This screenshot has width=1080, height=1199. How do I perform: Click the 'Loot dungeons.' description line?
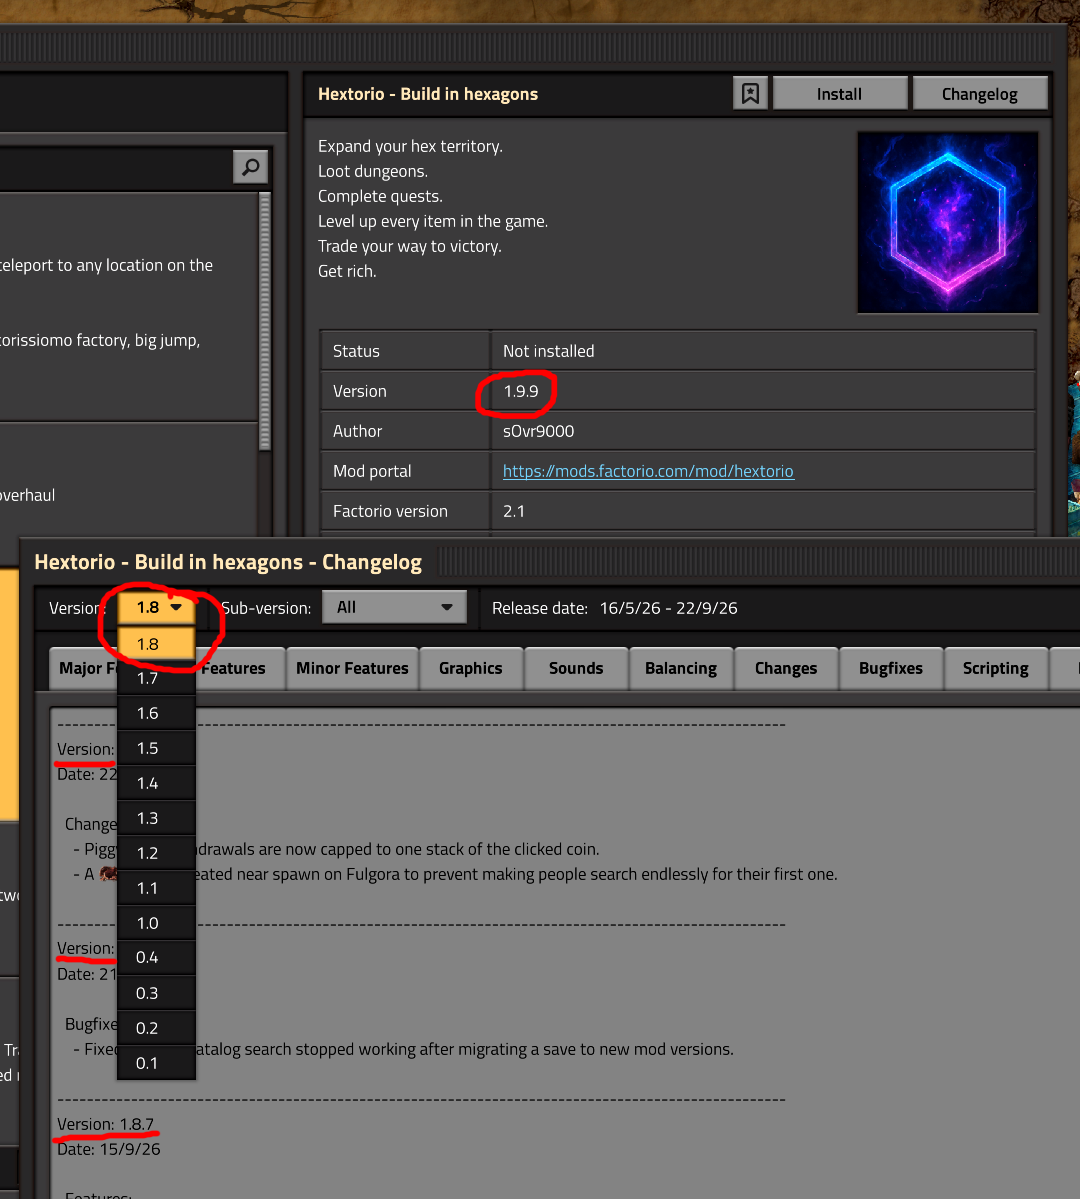tap(372, 171)
